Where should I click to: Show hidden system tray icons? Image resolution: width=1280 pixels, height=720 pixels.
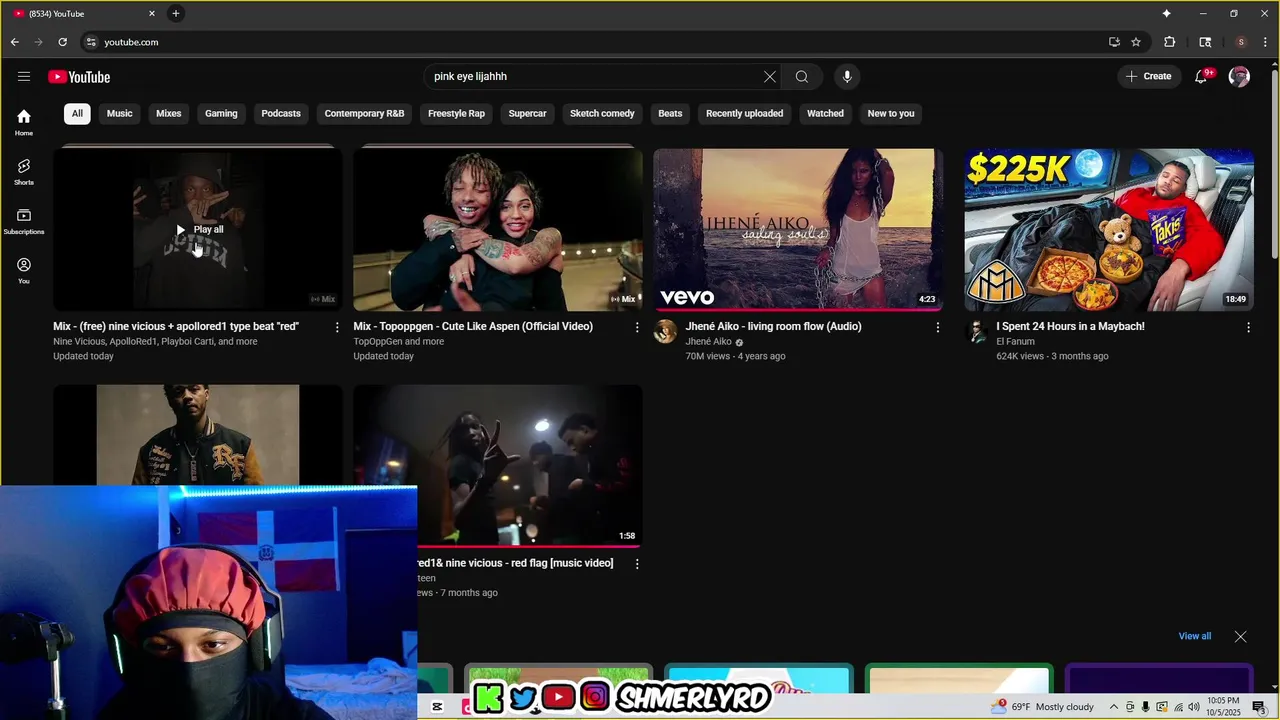coord(1113,707)
